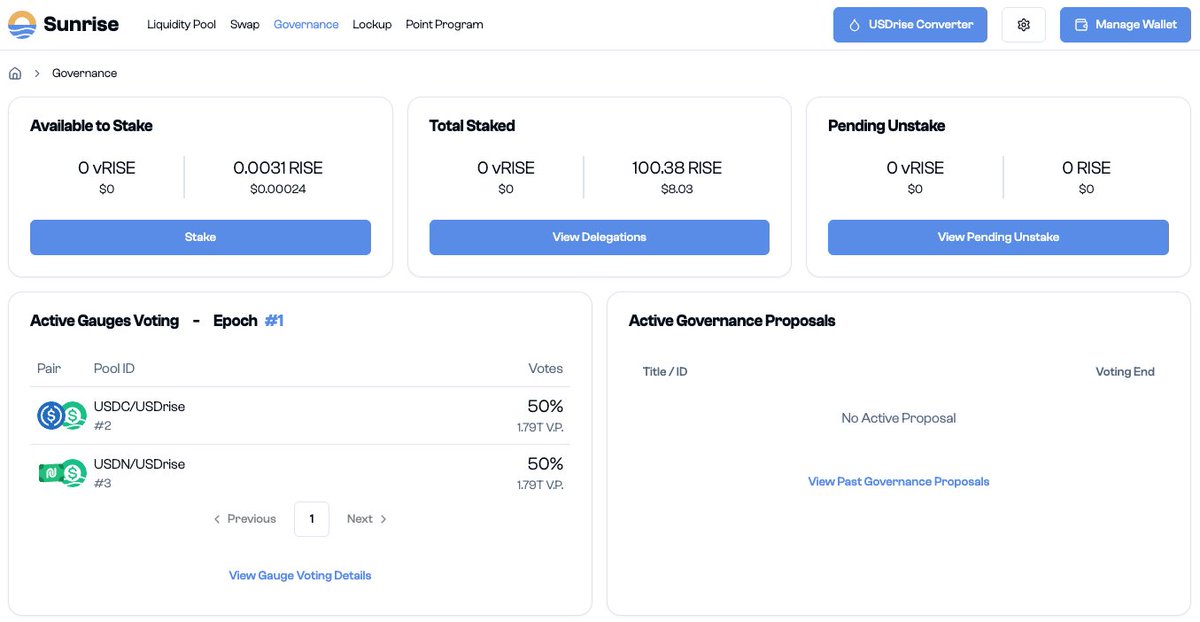The image size is (1200, 622).
Task: Click the Voting End column header
Action: 1125,371
